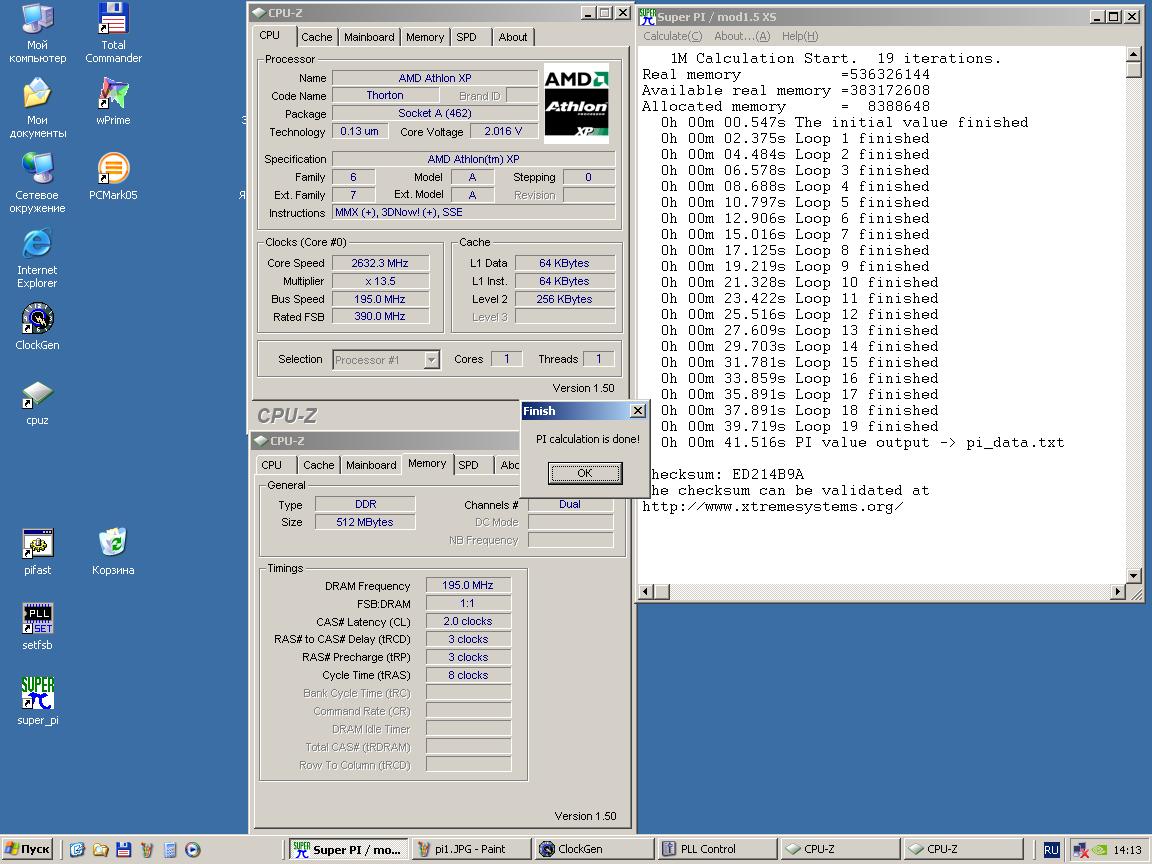Screen dimensions: 1152x864
Task: Click the RU language indicator in tray
Action: tap(1051, 849)
